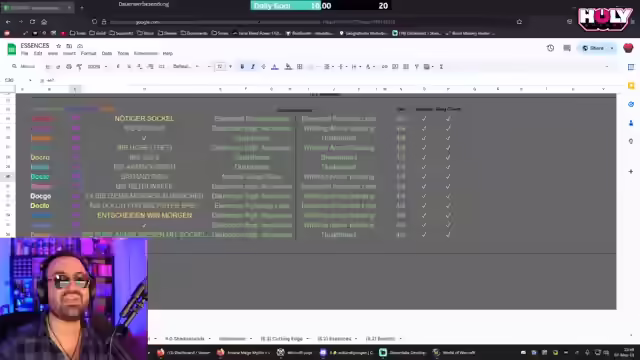Open Streamlabs Desktop from taskbar
The width and height of the screenshot is (640, 360).
pyautogui.click(x=402, y=353)
